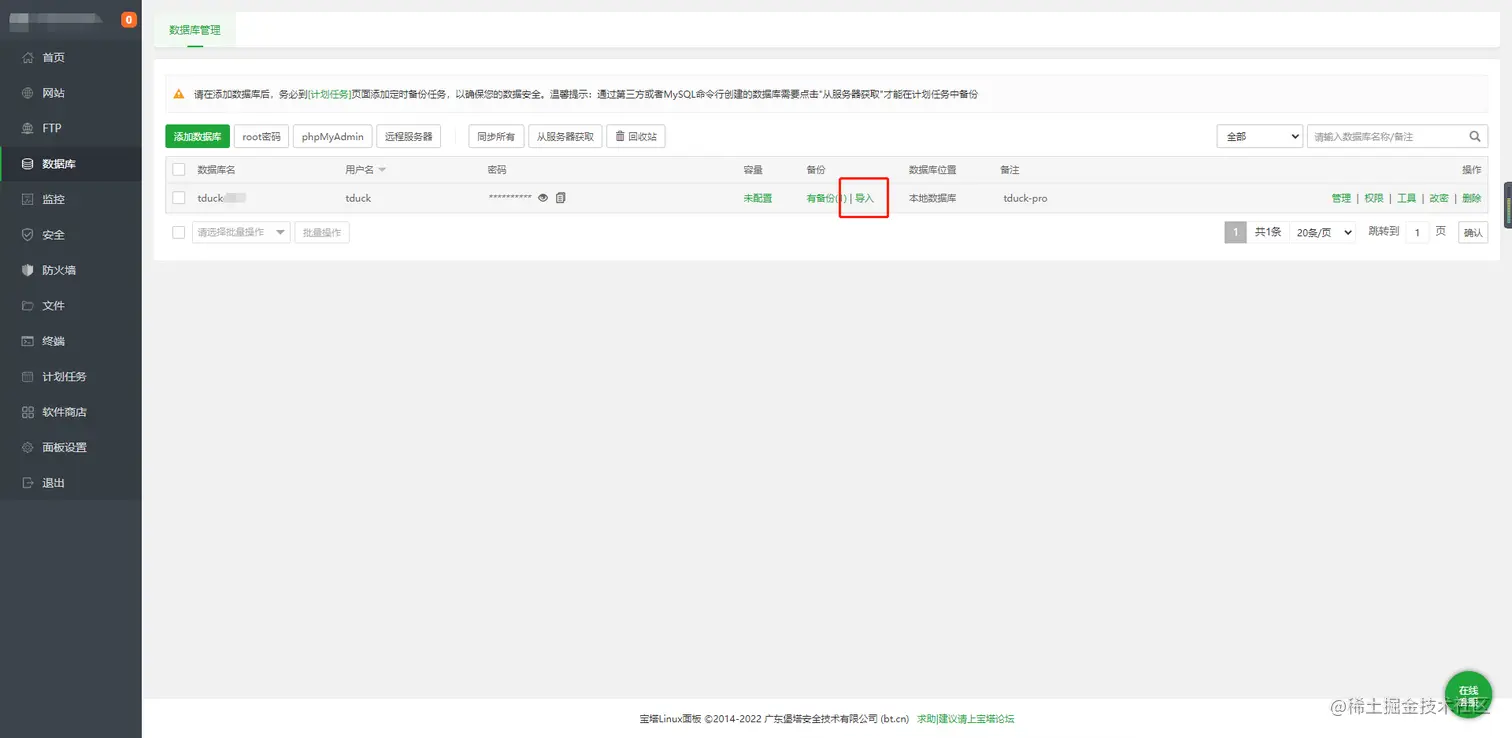Click 同步所有 button
This screenshot has width=1512, height=738.
point(496,136)
